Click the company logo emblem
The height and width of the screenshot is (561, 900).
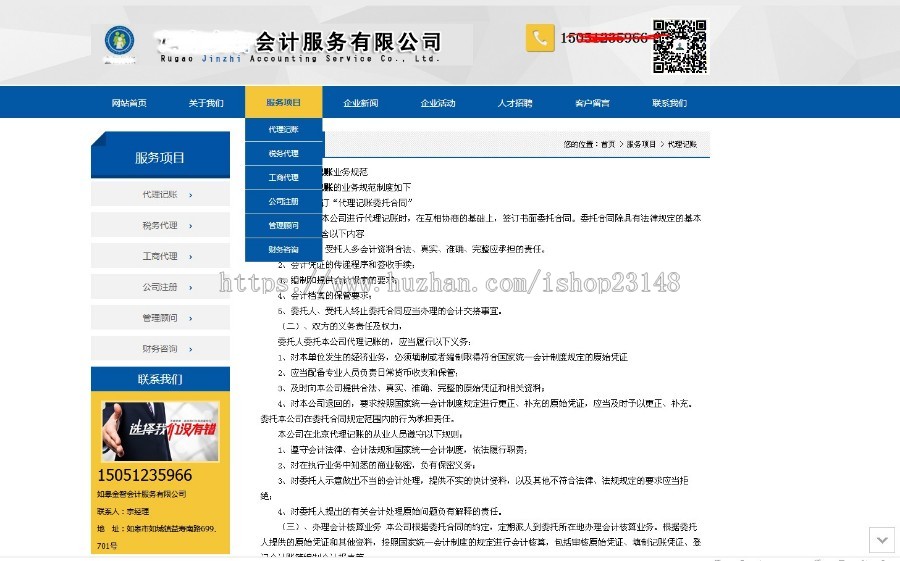tap(119, 41)
